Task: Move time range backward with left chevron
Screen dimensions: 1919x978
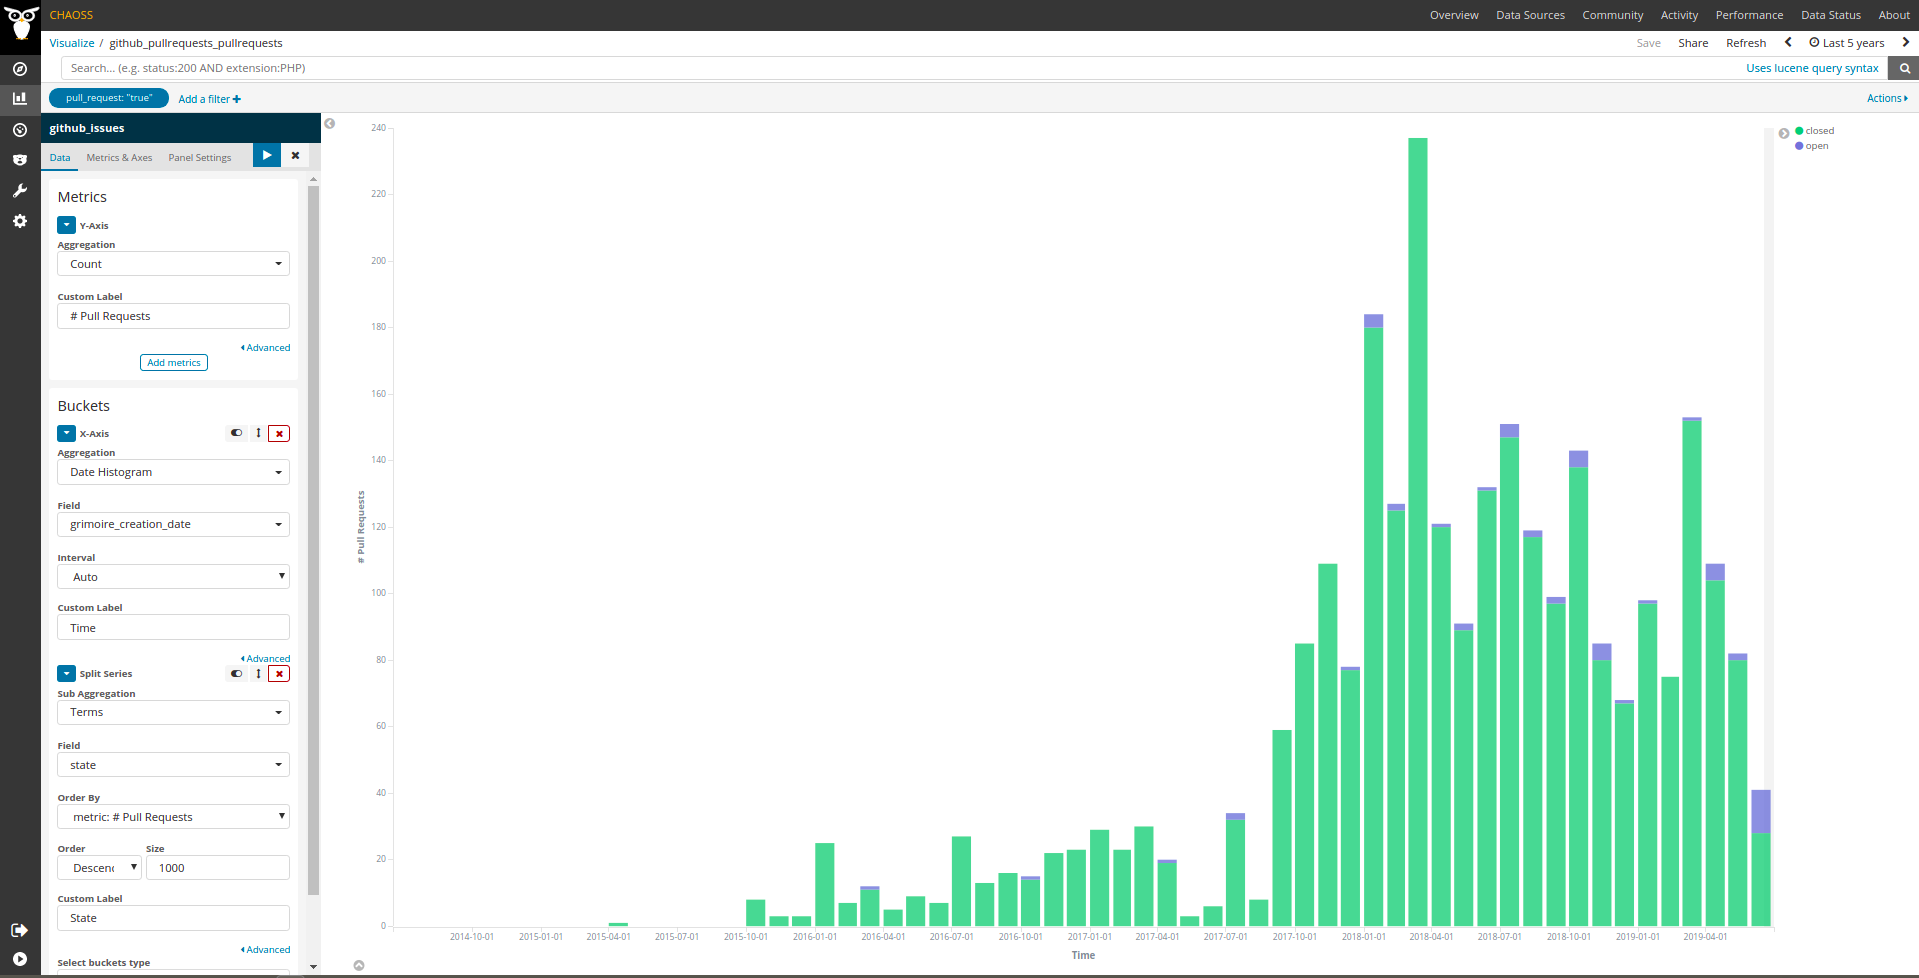Action: 1788,42
